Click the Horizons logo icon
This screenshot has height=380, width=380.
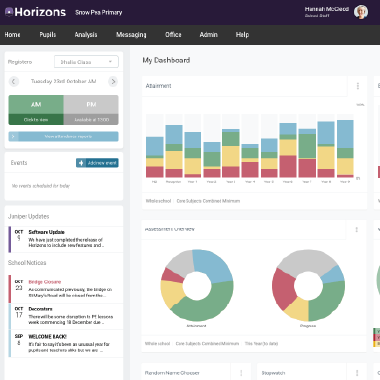(x=9, y=12)
